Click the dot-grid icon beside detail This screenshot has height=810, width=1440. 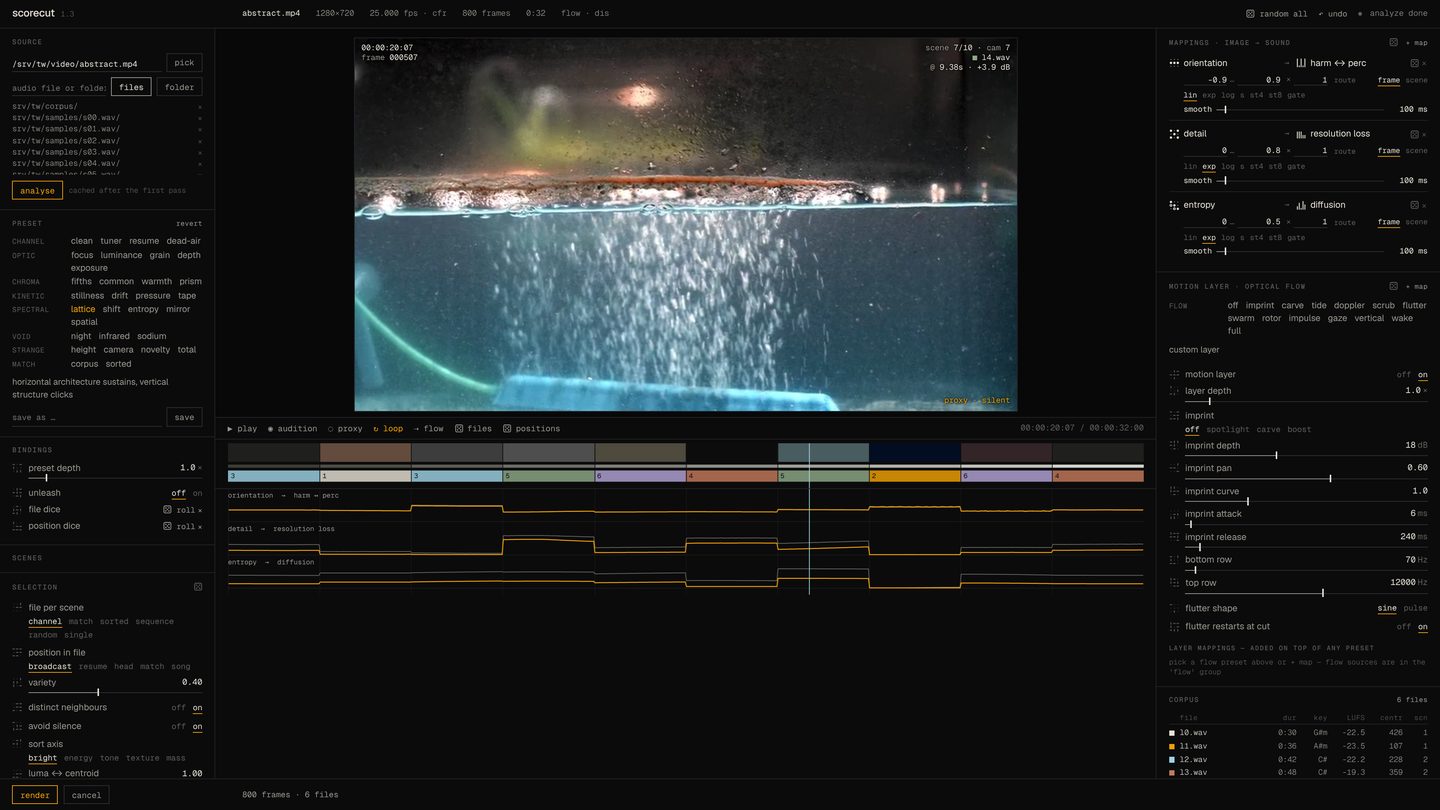1174,134
